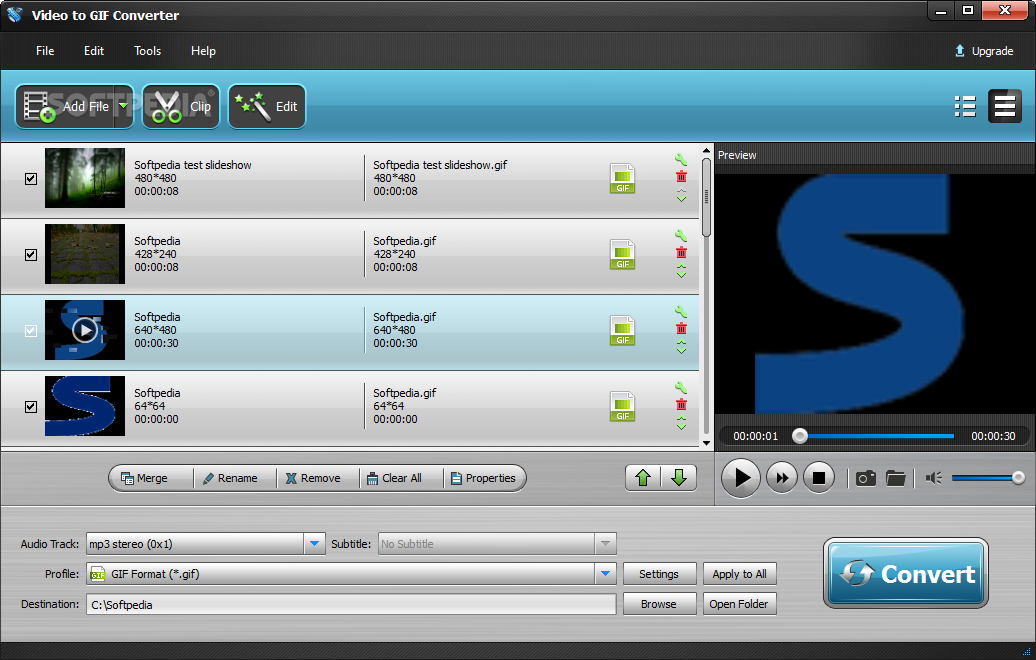Adjust the volume slider
The height and width of the screenshot is (660, 1036).
(x=988, y=478)
